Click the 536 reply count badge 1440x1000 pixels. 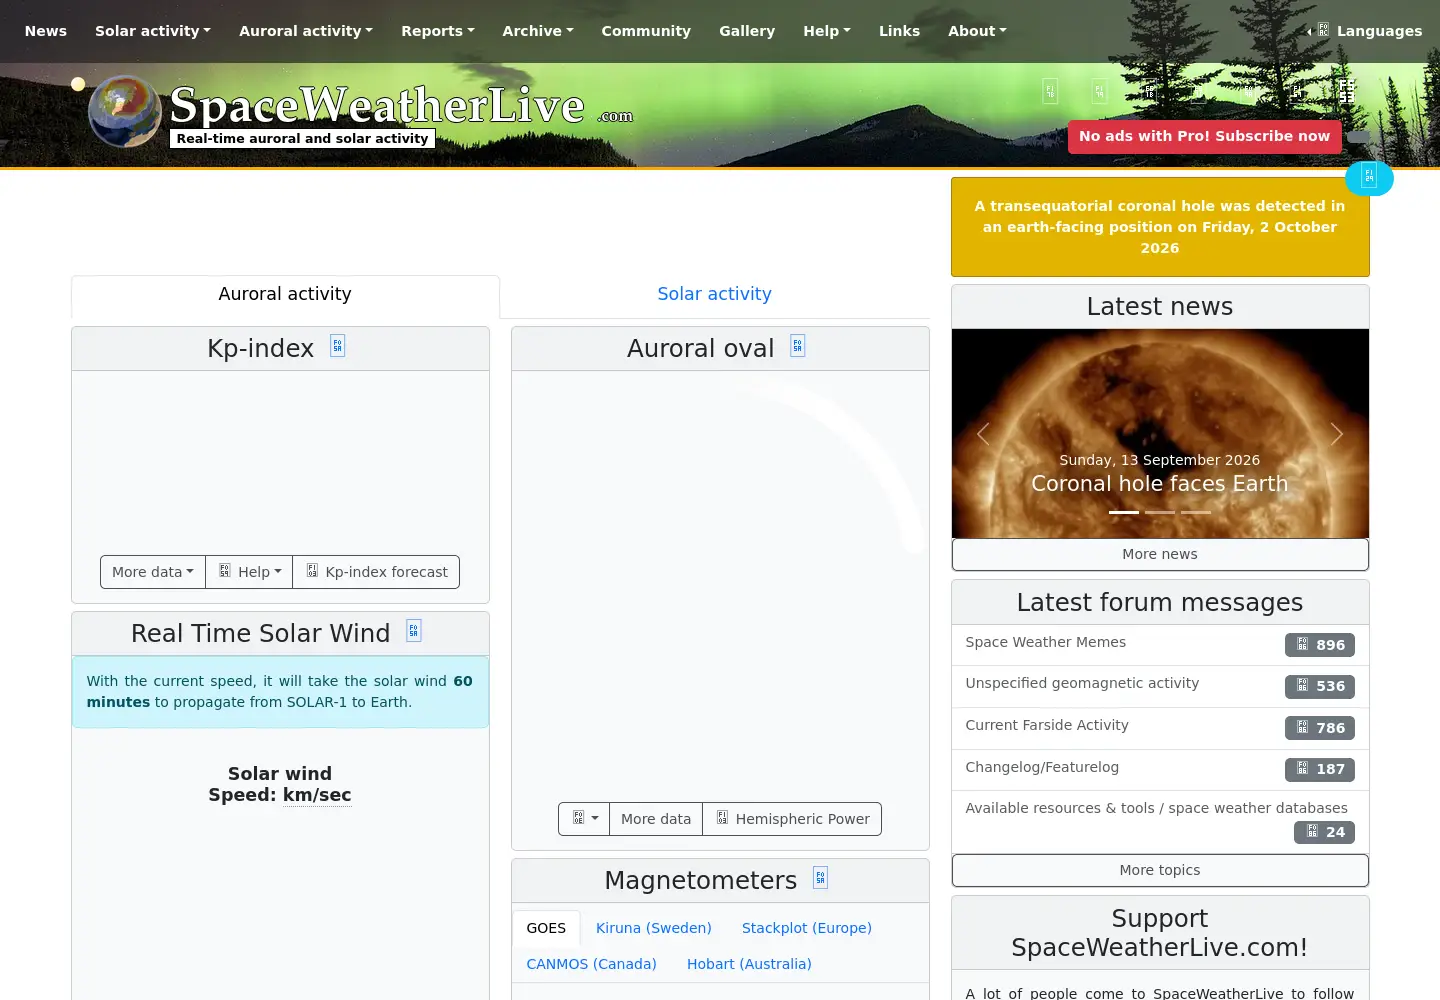[1319, 686]
